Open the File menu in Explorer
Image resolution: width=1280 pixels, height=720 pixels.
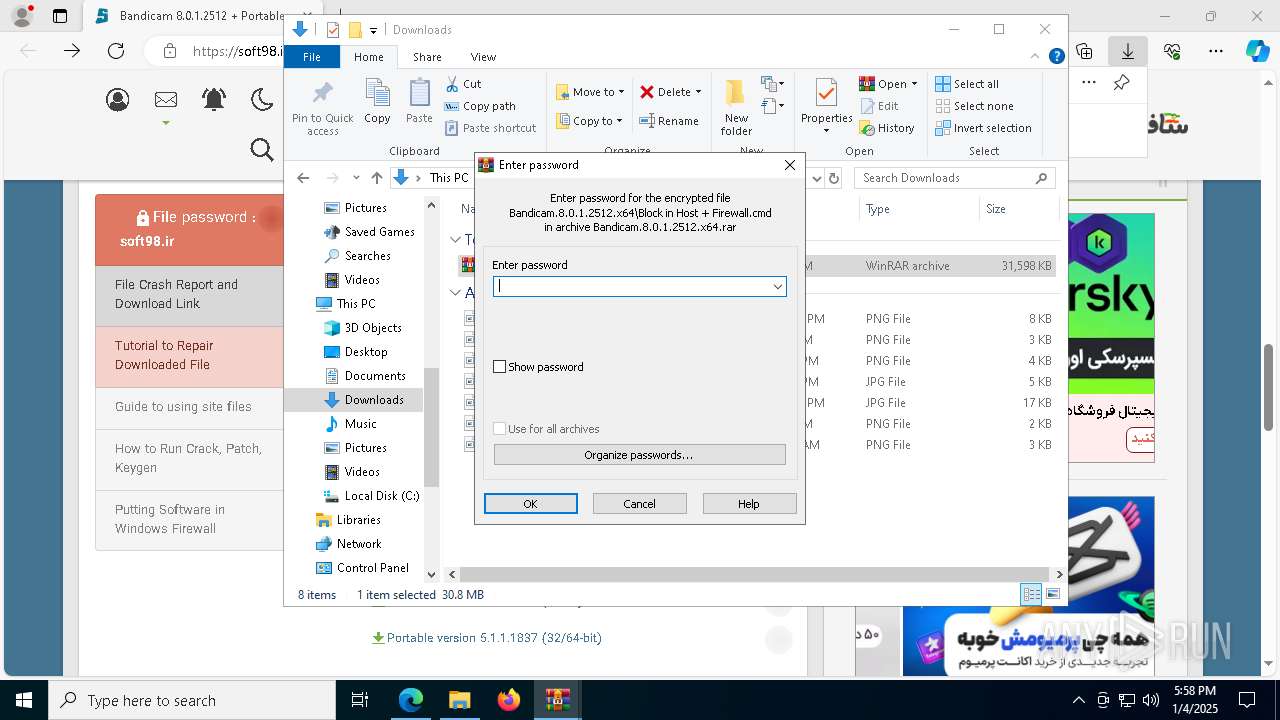tap(312, 57)
